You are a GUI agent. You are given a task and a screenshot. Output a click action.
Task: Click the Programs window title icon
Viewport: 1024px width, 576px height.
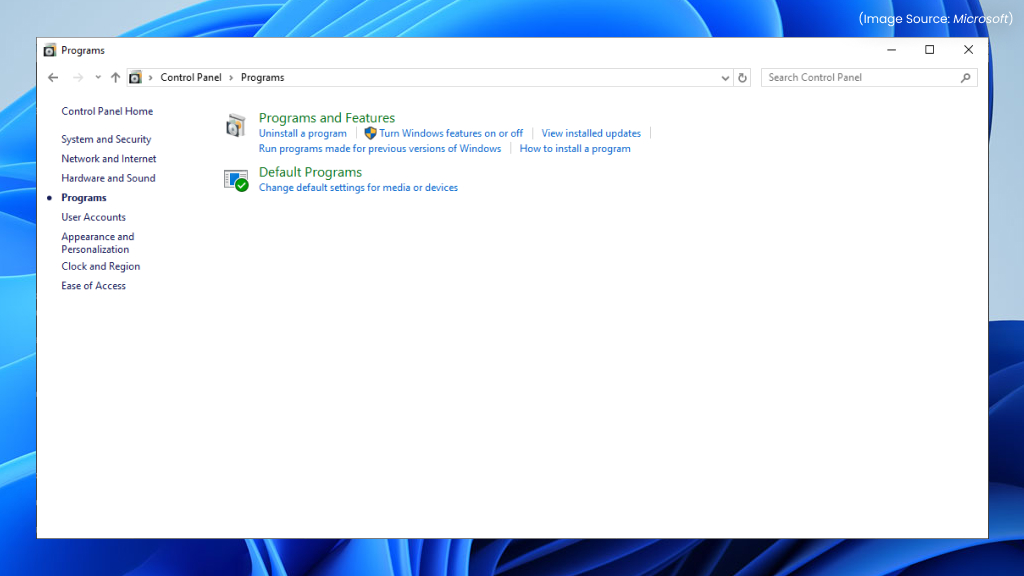click(50, 50)
